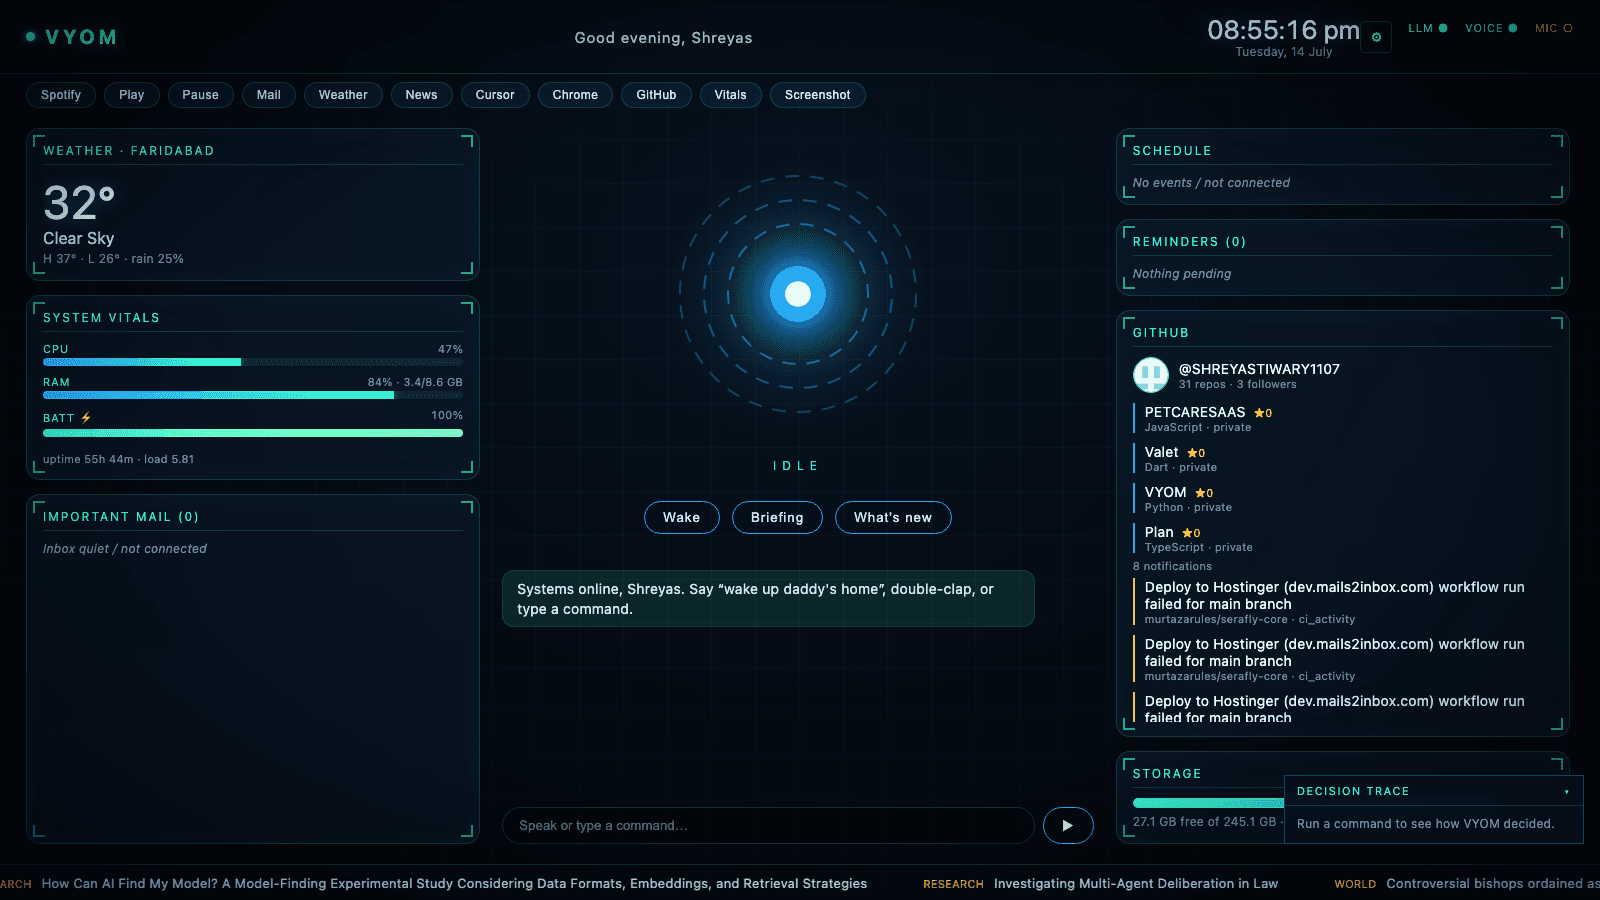
Task: Open the settings gear beside the clock
Action: (1377, 37)
